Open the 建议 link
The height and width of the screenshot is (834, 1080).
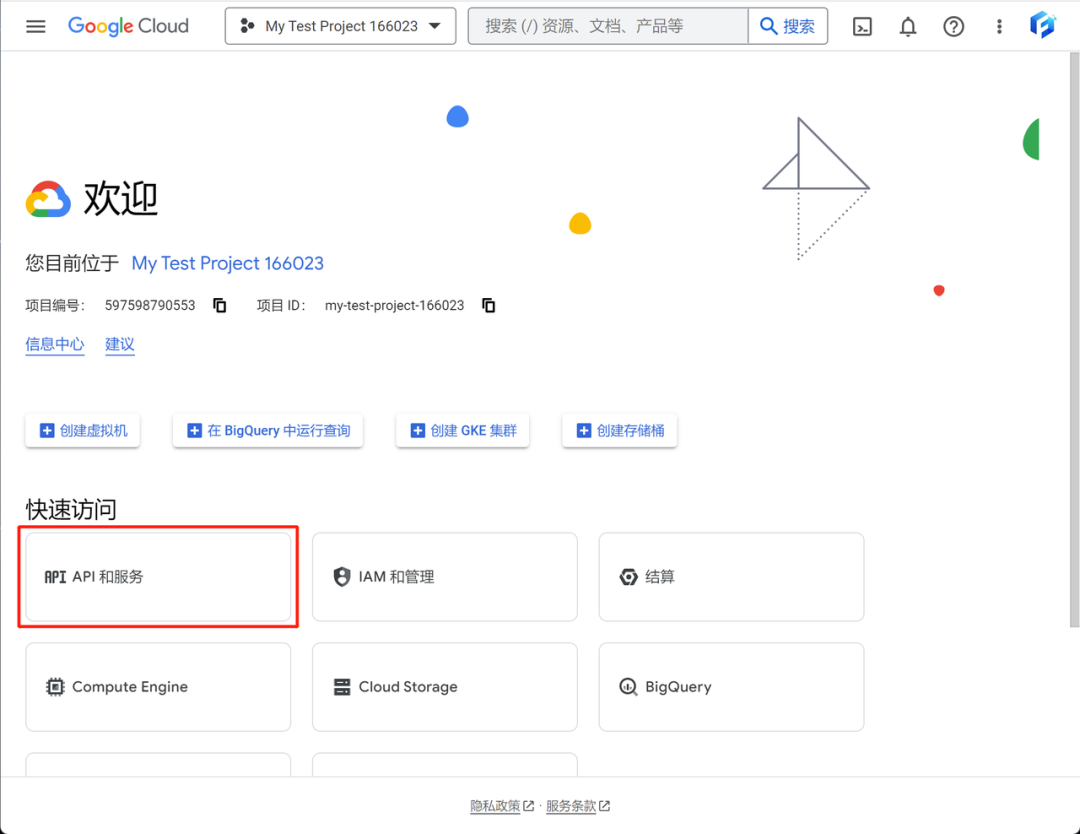click(x=120, y=344)
